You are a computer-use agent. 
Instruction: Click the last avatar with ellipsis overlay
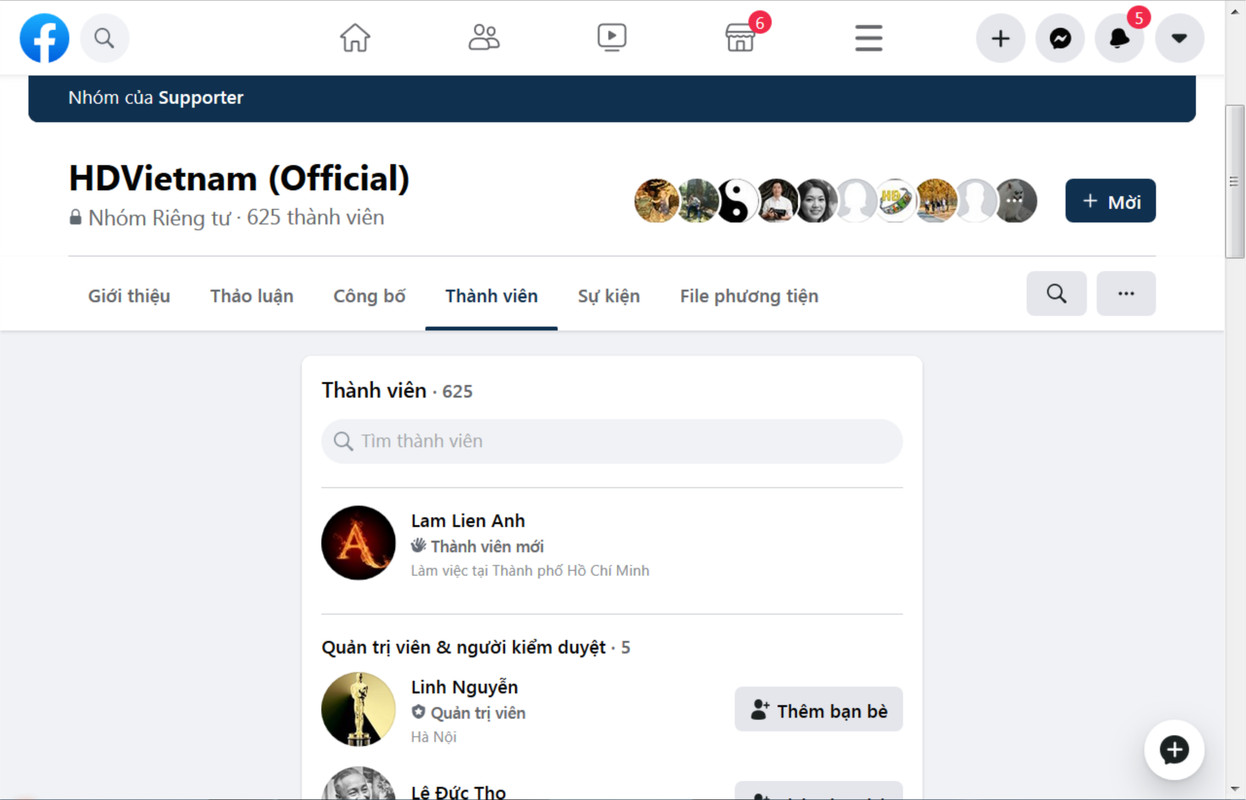[x=1016, y=201]
